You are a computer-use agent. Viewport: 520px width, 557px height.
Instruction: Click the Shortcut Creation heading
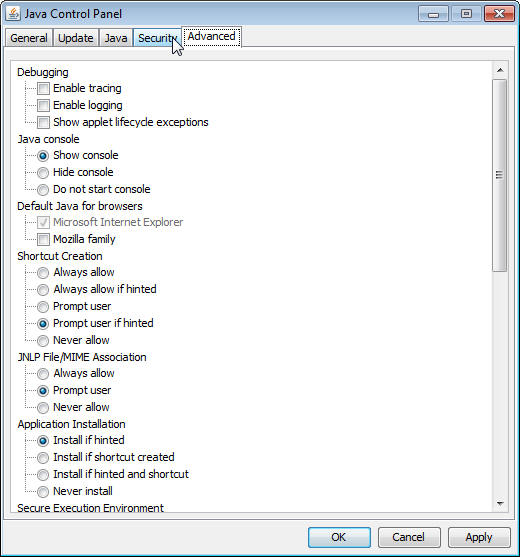[x=60, y=256]
